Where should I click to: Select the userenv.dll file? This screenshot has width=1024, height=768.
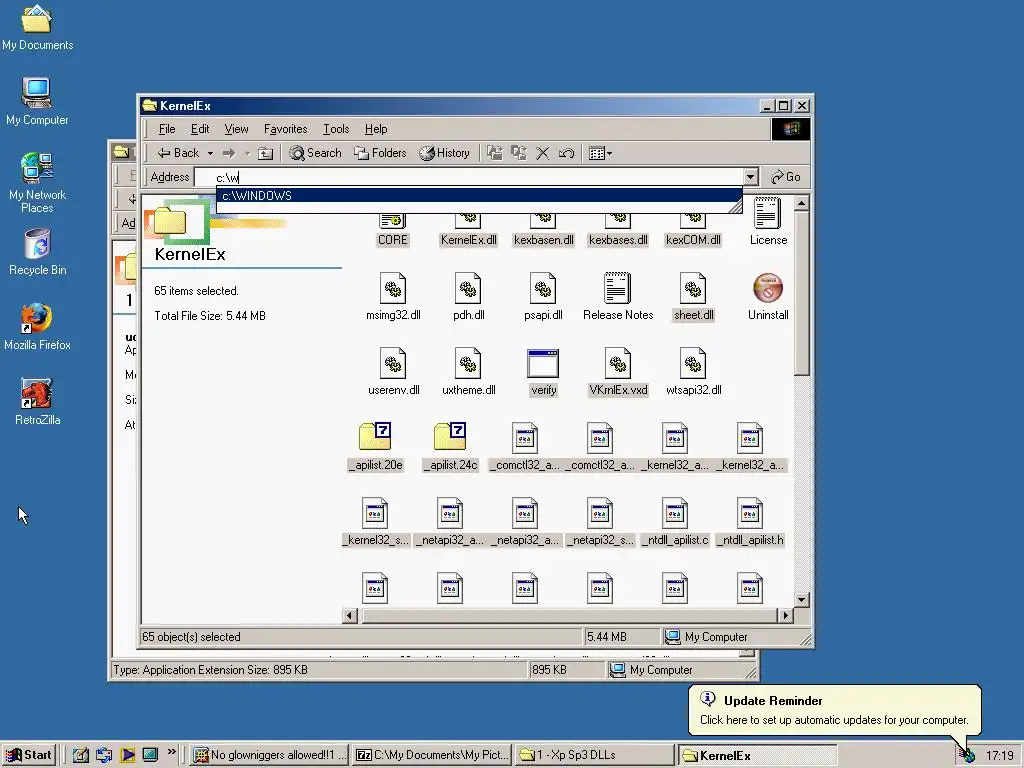pos(393,372)
